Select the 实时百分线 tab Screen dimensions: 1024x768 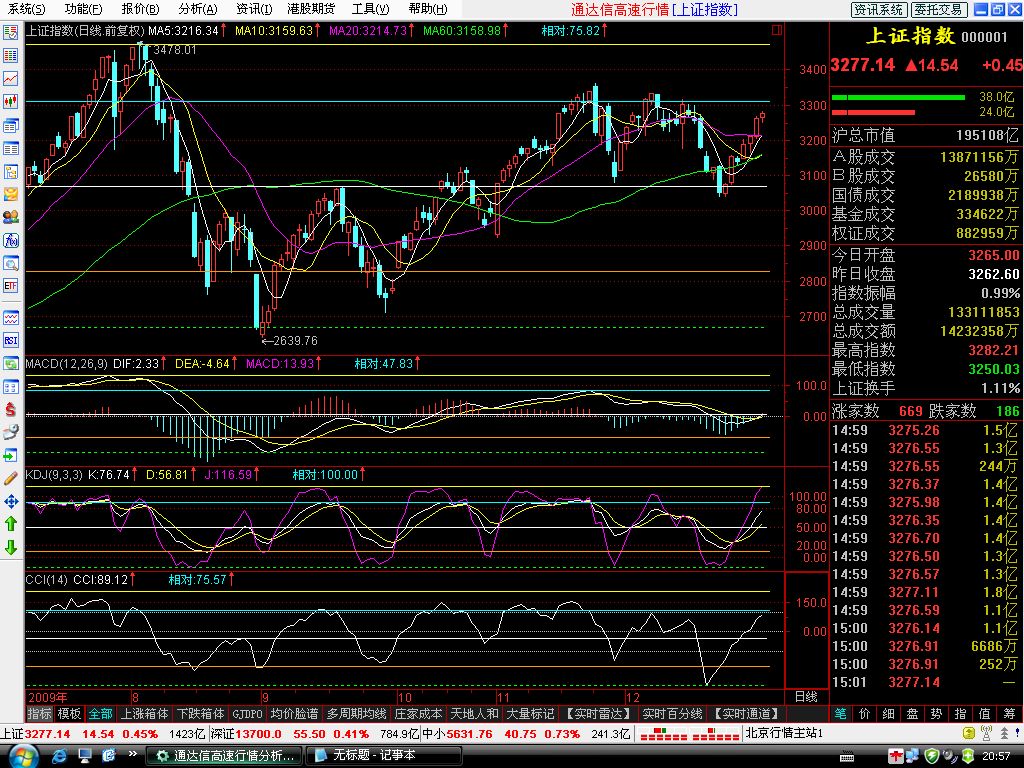(x=672, y=714)
